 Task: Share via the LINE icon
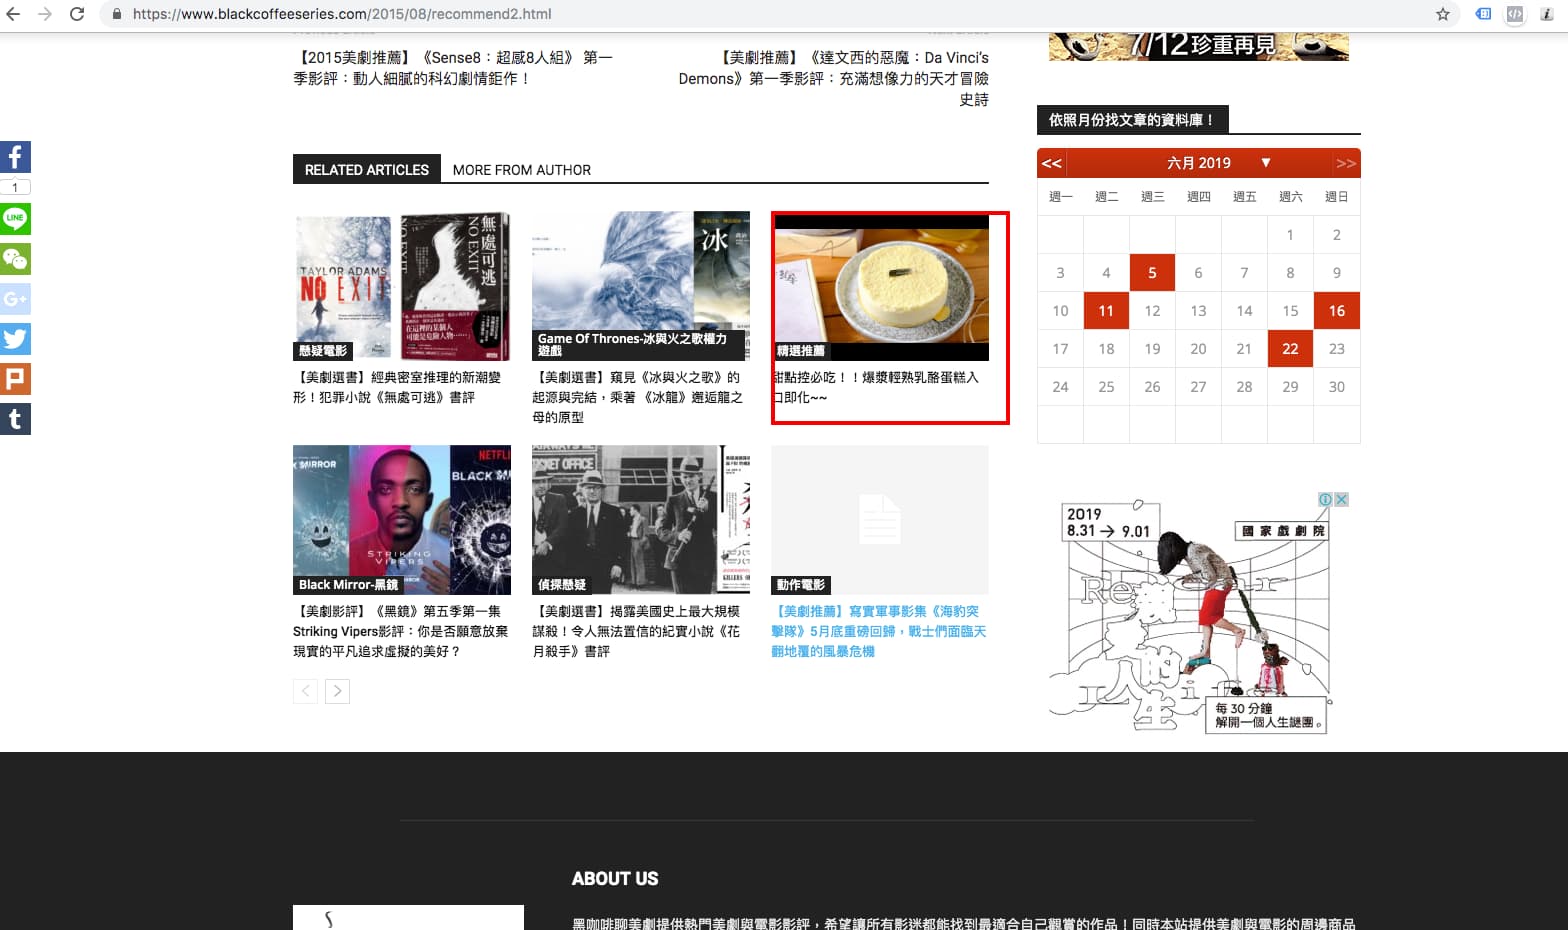click(x=15, y=219)
